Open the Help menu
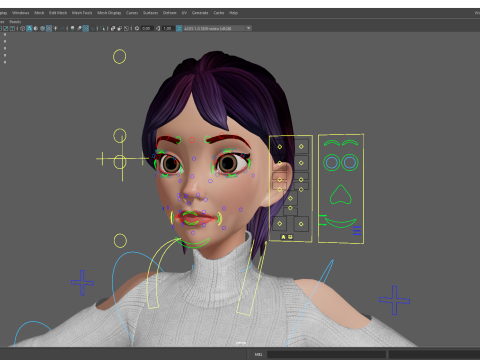480x360 pixels. pos(233,13)
